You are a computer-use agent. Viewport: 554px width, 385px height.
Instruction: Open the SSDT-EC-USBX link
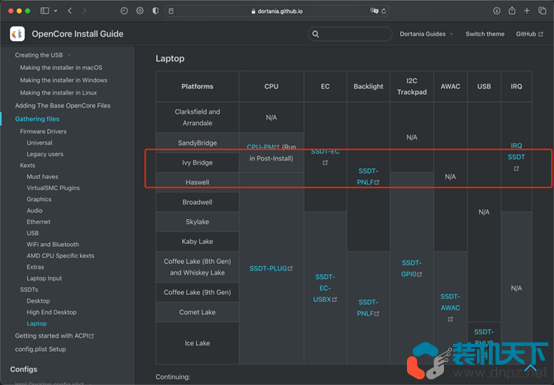pyautogui.click(x=325, y=288)
